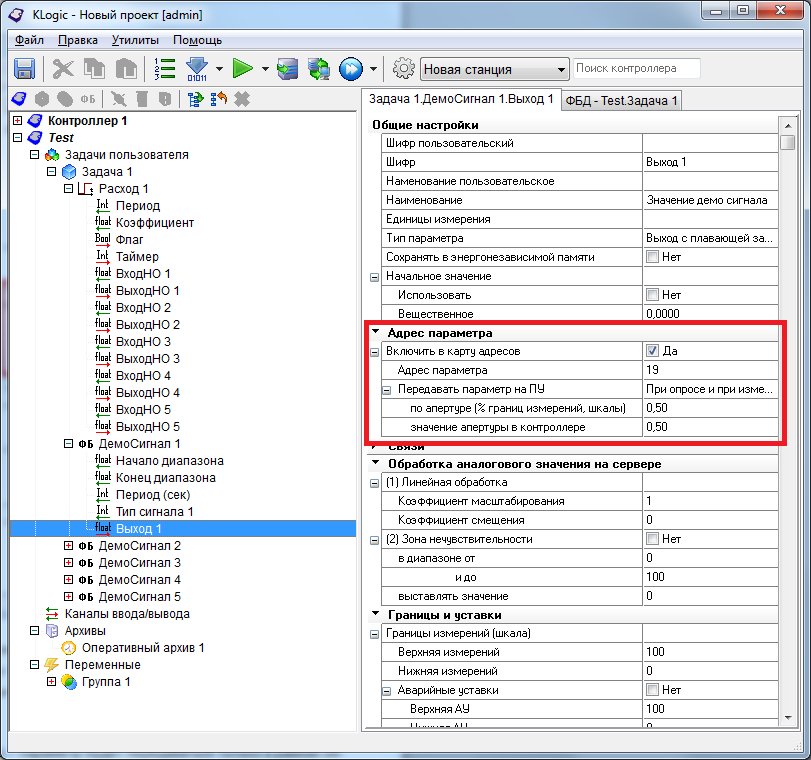Click the blue fast-forward circle icon
Screen dimensions: 811x760
tap(350, 69)
